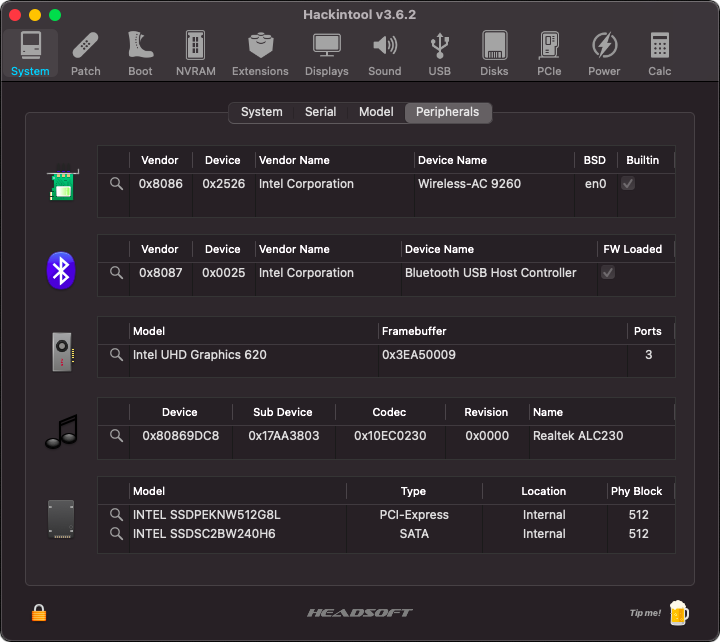Image resolution: width=720 pixels, height=642 pixels.
Task: Click the Tip me! text
Action: tap(645, 613)
